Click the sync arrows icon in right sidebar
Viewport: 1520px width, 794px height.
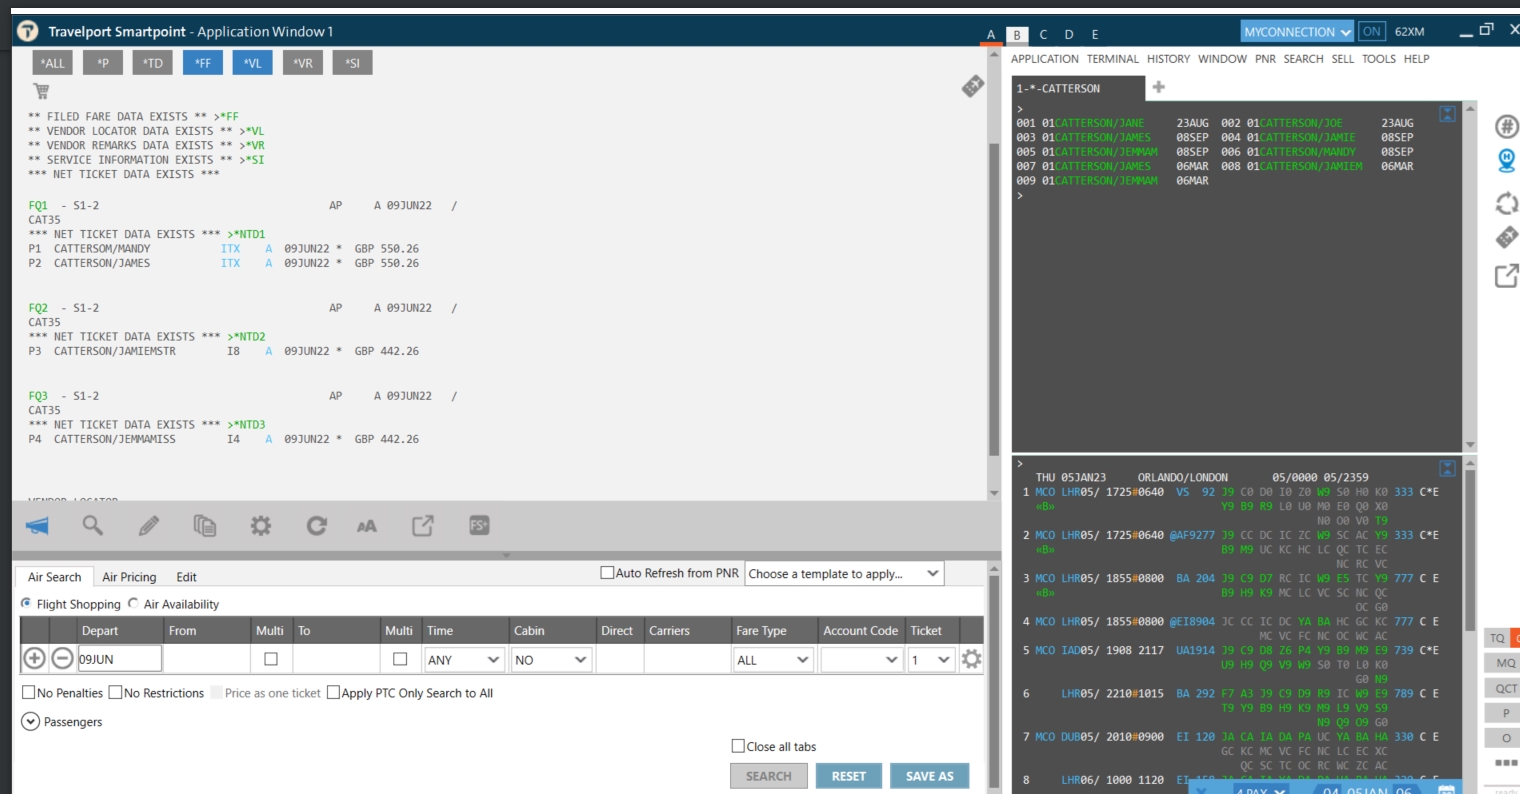tap(1506, 203)
